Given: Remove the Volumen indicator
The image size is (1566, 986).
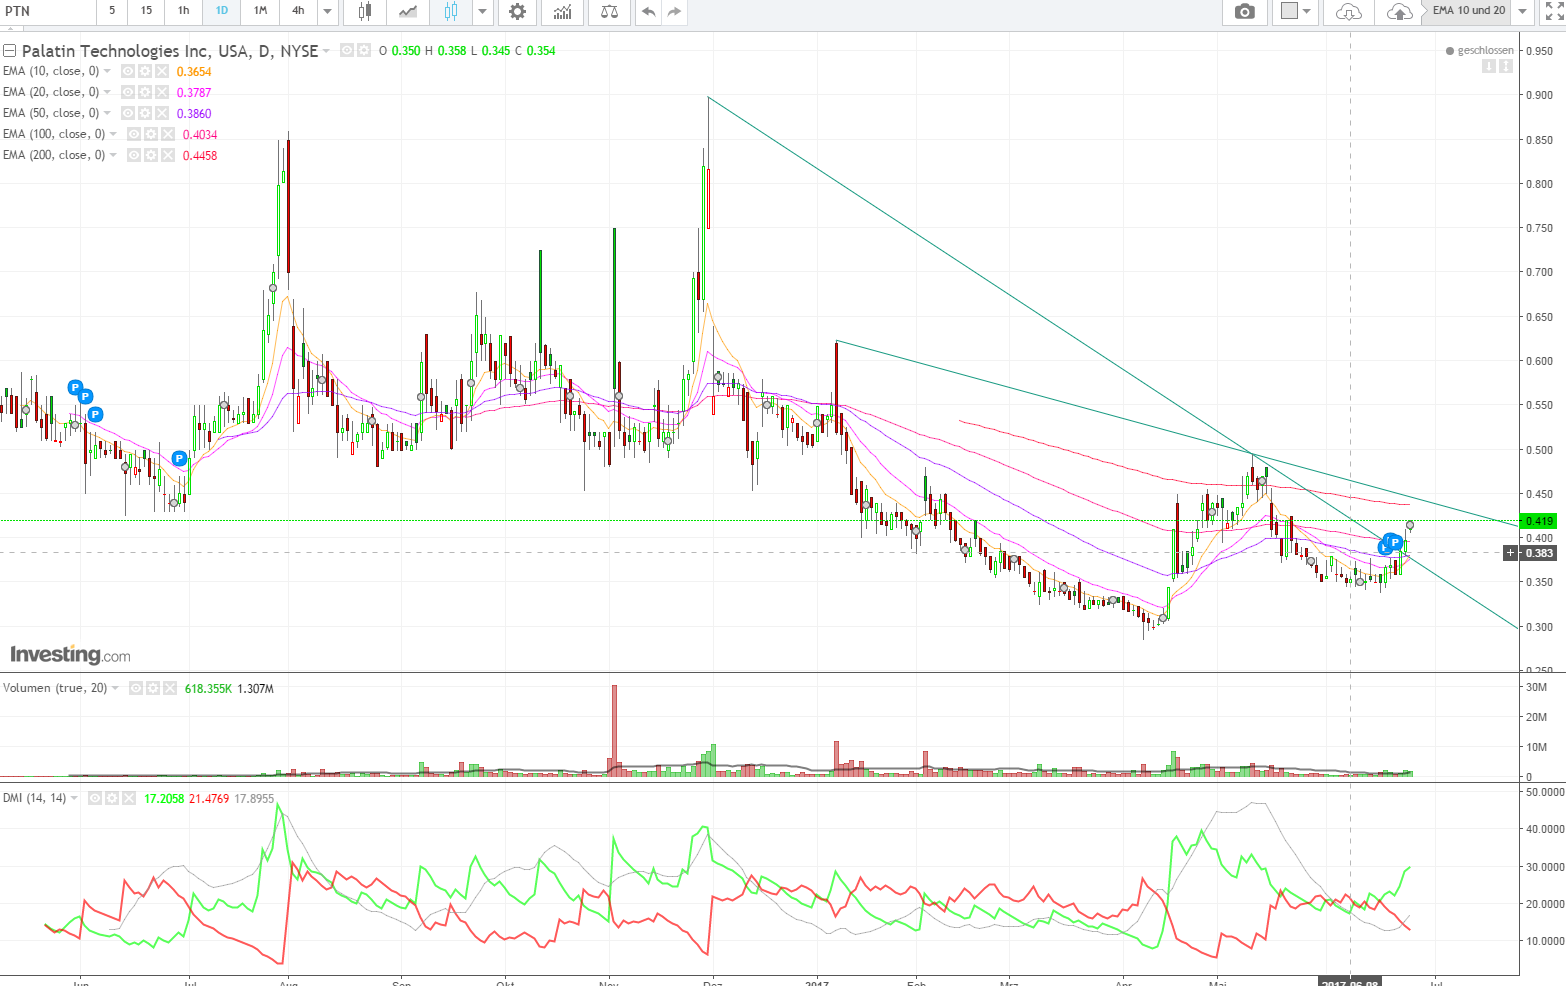Looking at the screenshot, I should pyautogui.click(x=170, y=689).
